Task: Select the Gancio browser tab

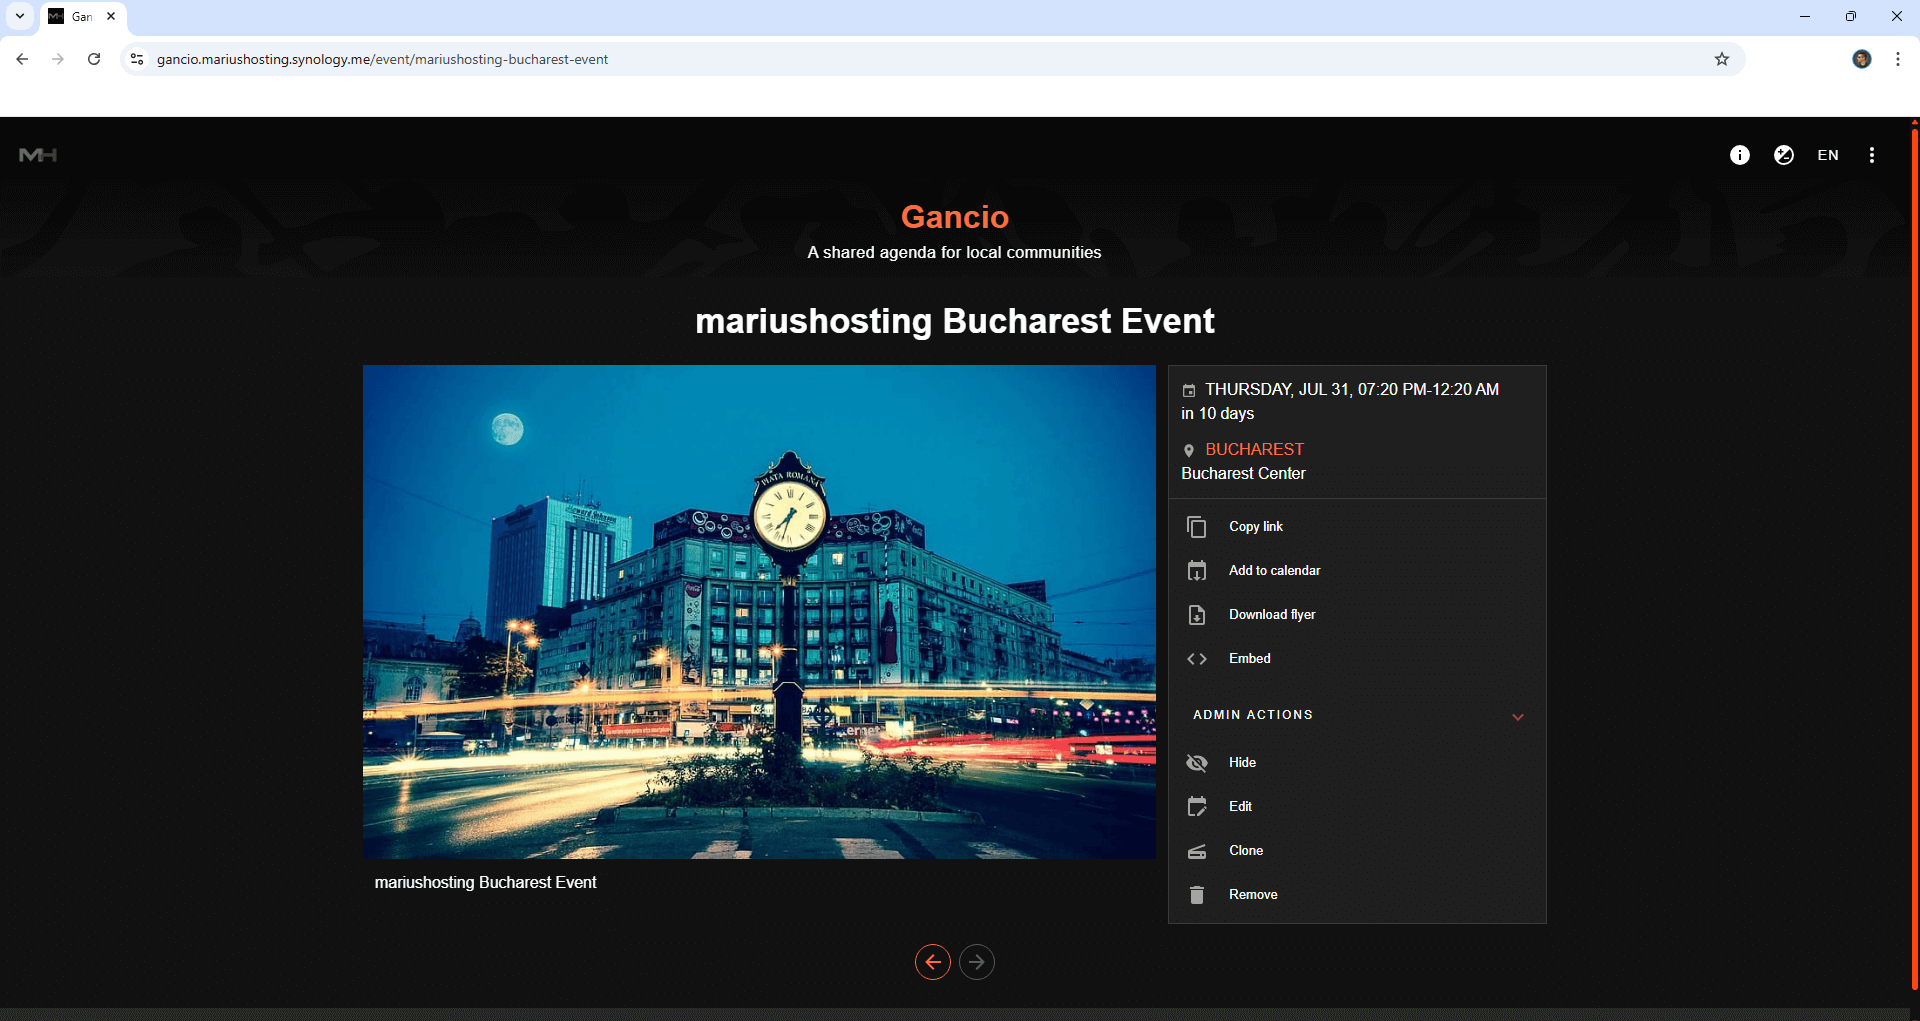Action: pos(83,17)
